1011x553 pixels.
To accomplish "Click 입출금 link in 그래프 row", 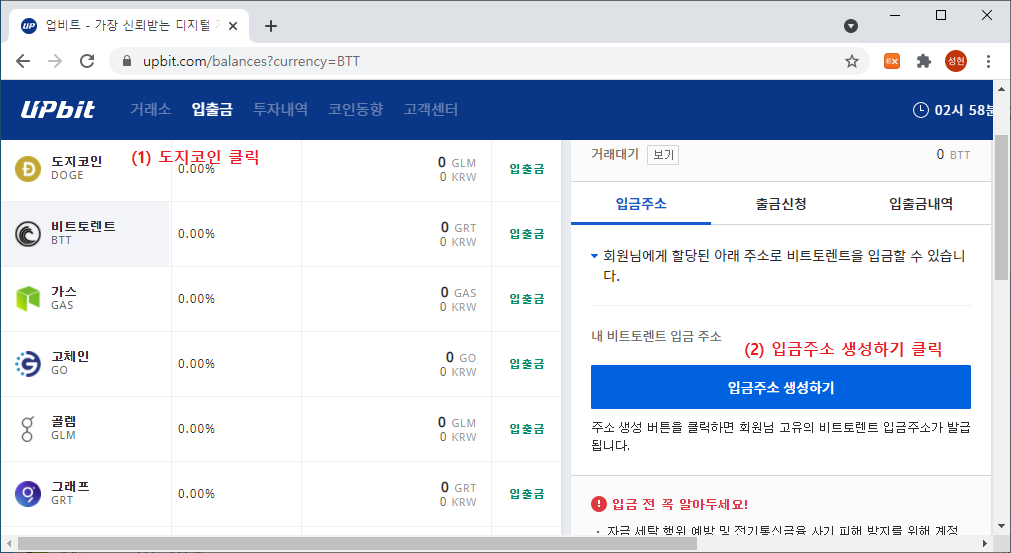I will pyautogui.click(x=527, y=494).
